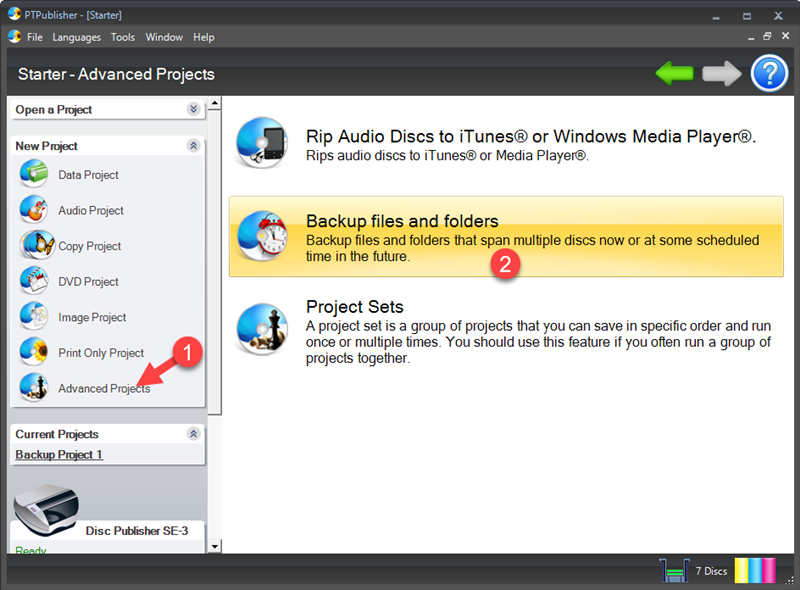Click the Backup alarm clock disc icon

262,236
